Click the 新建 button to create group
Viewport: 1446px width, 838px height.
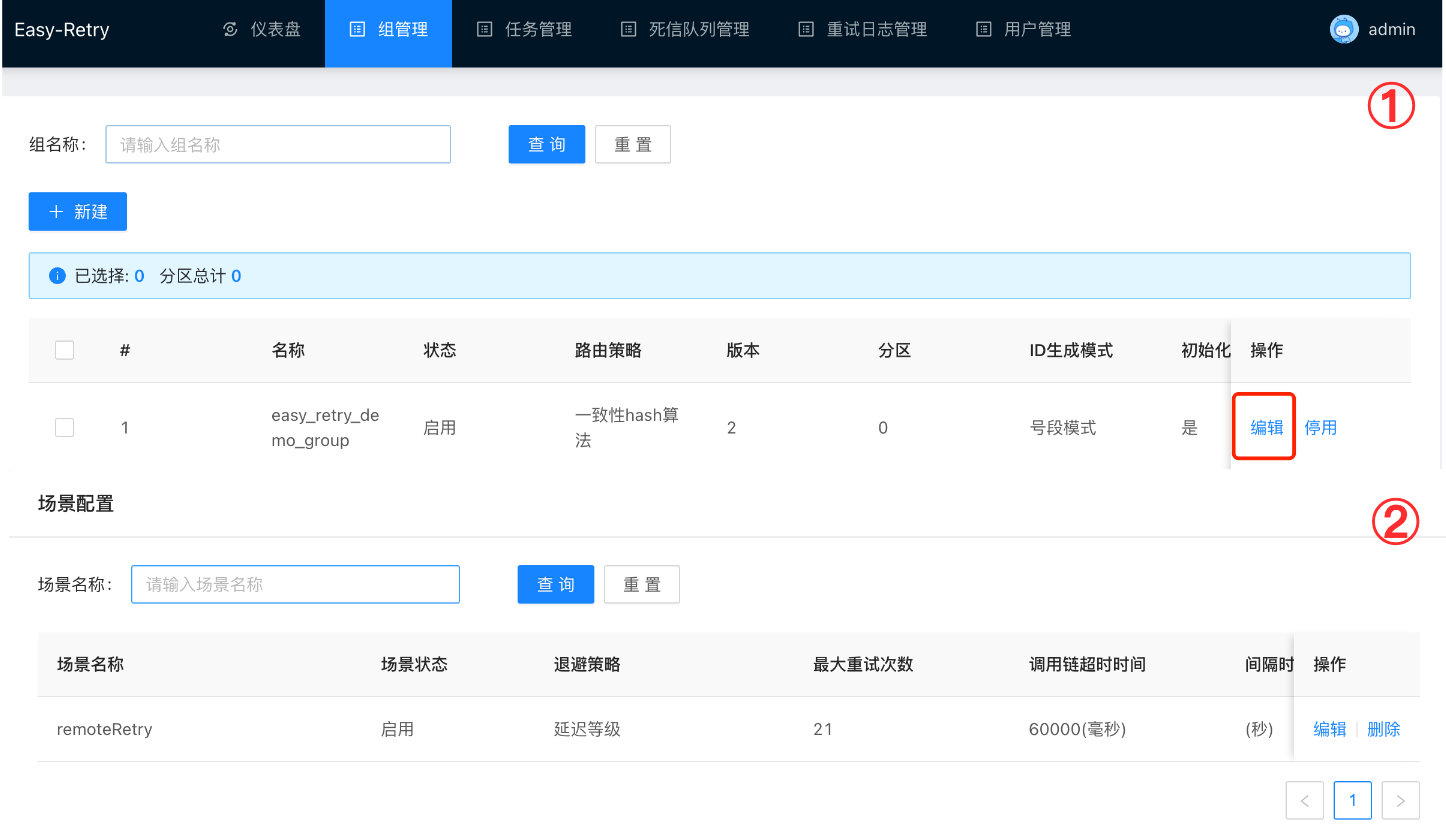coord(78,212)
